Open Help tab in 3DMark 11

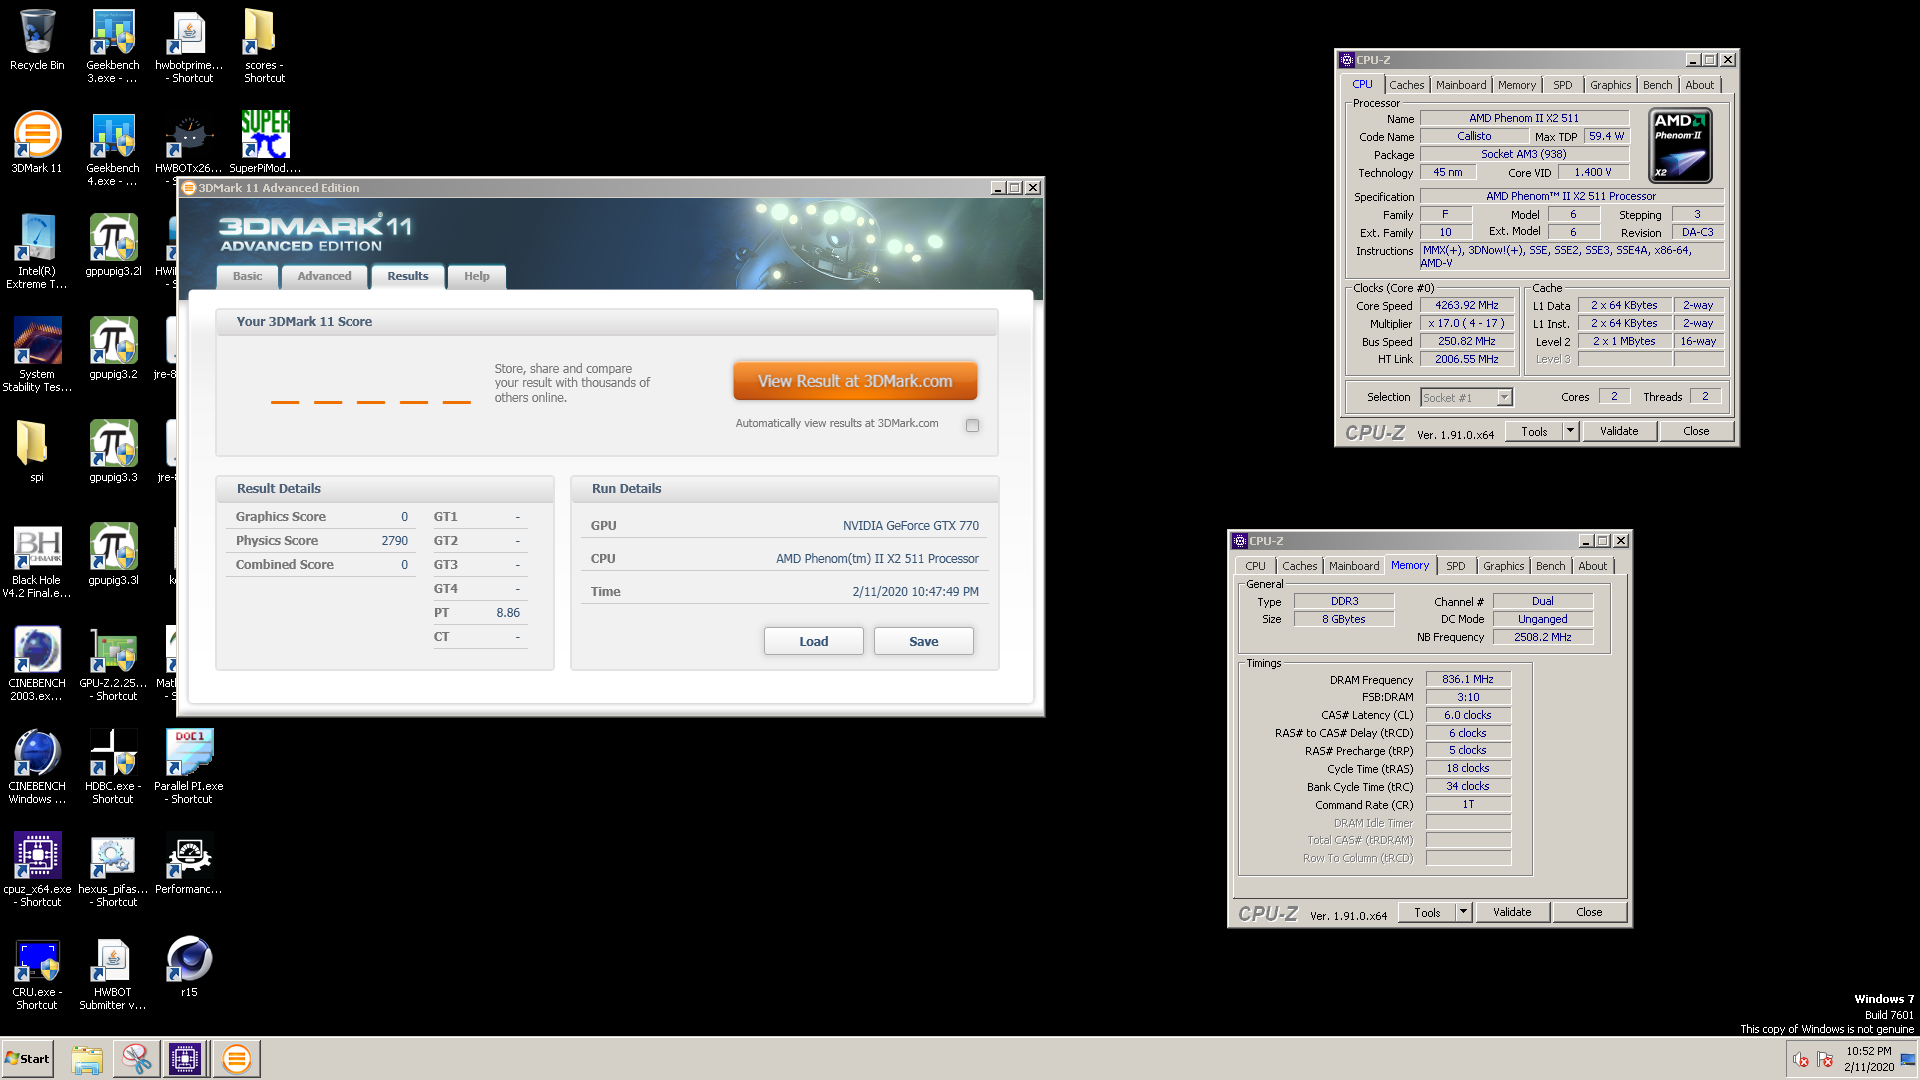(x=476, y=276)
